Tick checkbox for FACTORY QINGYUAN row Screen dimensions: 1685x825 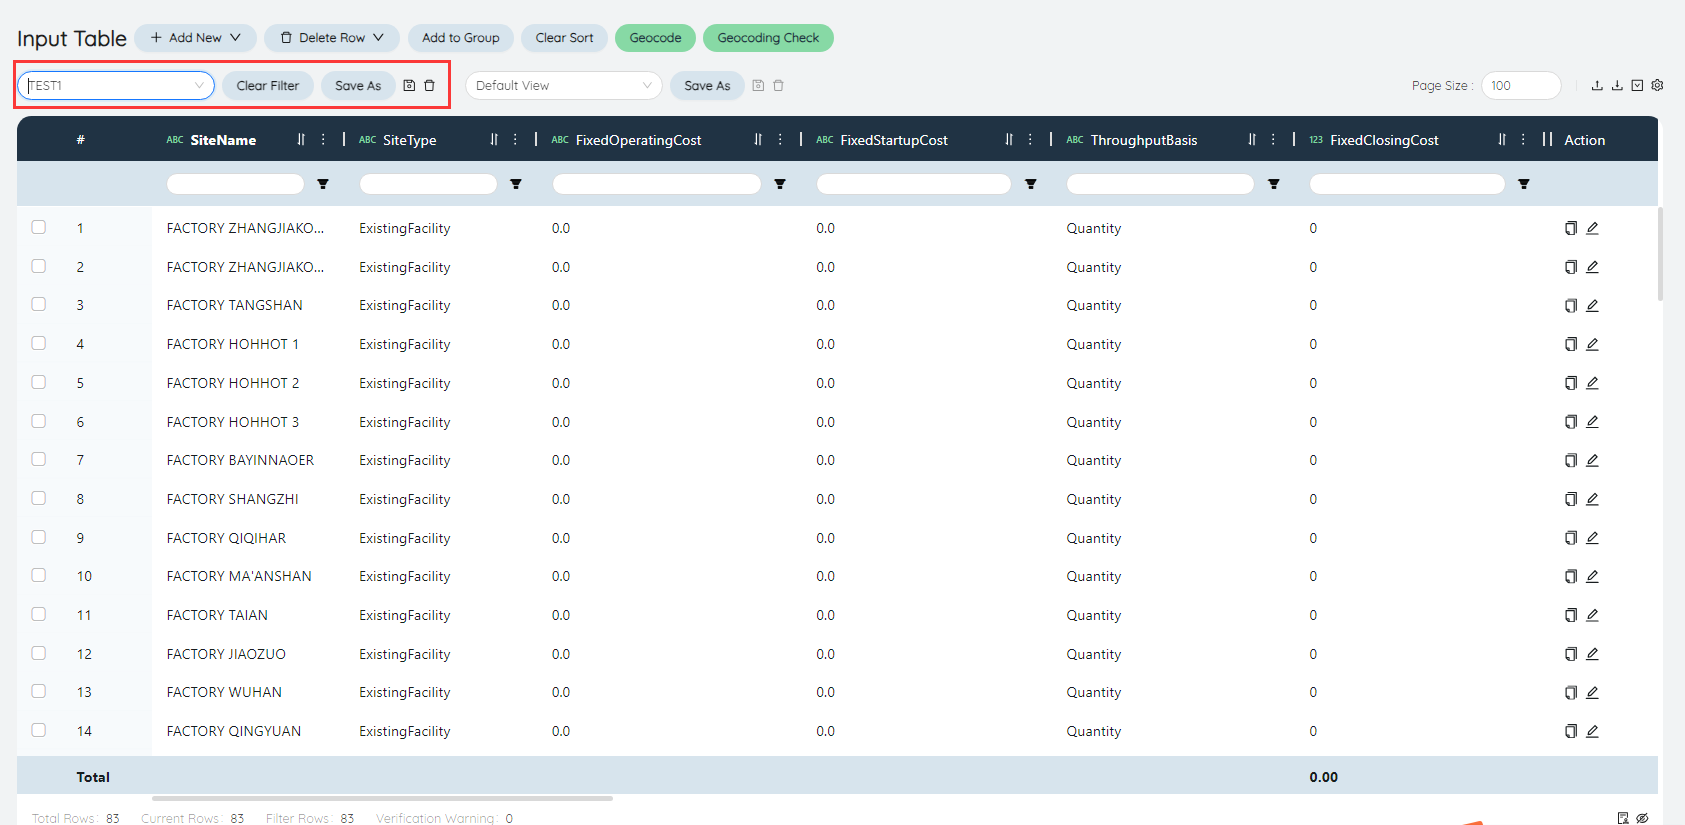[39, 730]
